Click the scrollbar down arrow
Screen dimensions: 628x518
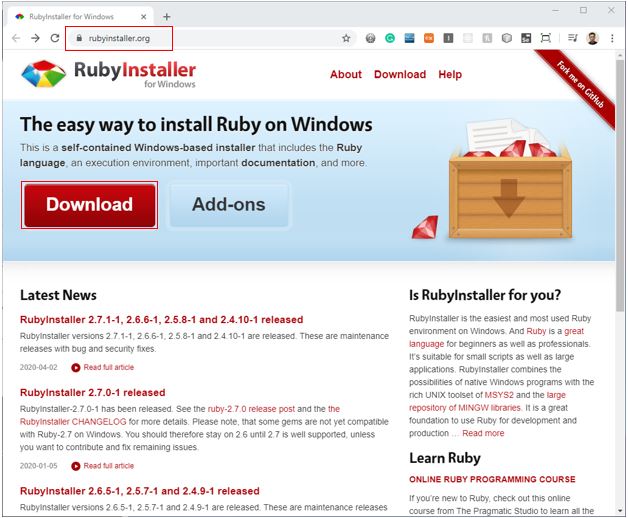click(x=620, y=511)
